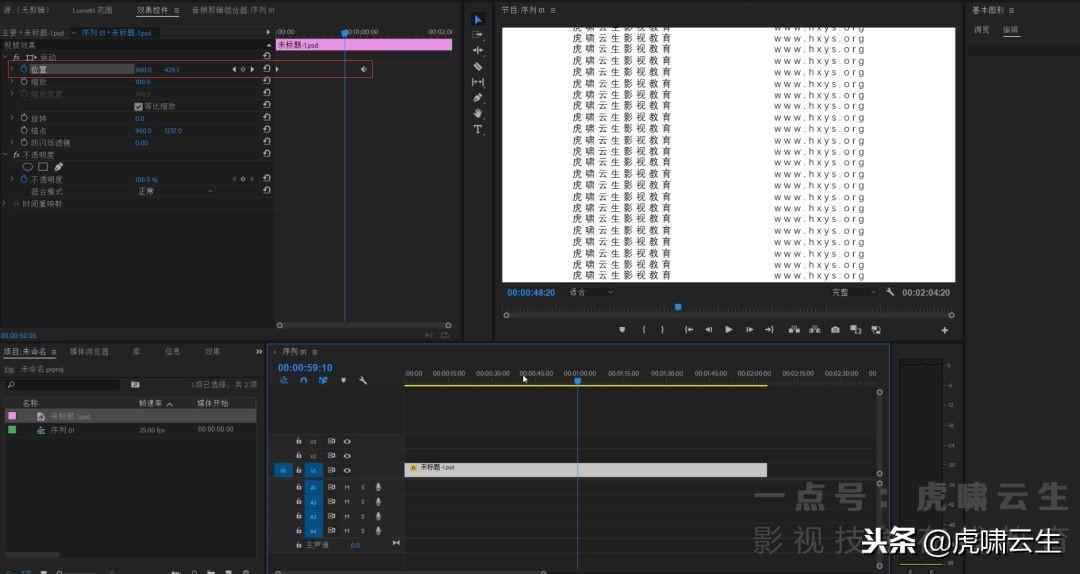
Task: Select the Track Select Forward tool
Action: [x=478, y=35]
